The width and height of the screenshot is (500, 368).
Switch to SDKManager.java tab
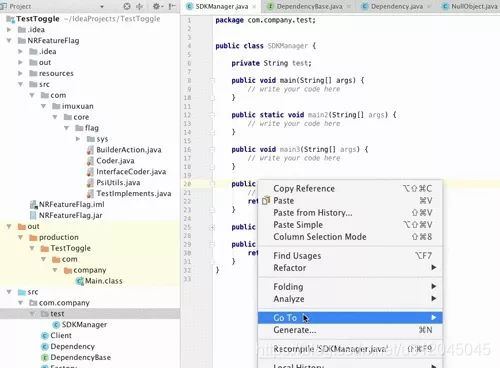coord(221,6)
